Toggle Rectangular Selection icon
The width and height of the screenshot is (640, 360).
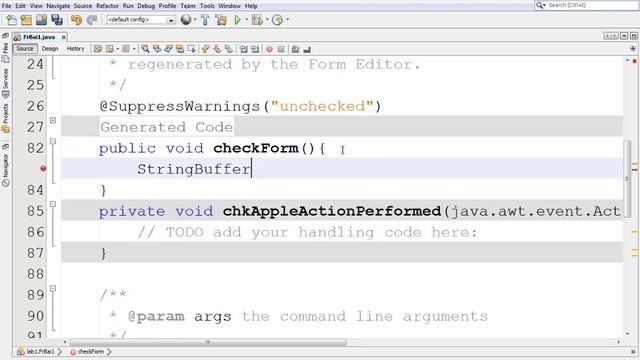[x=191, y=49]
